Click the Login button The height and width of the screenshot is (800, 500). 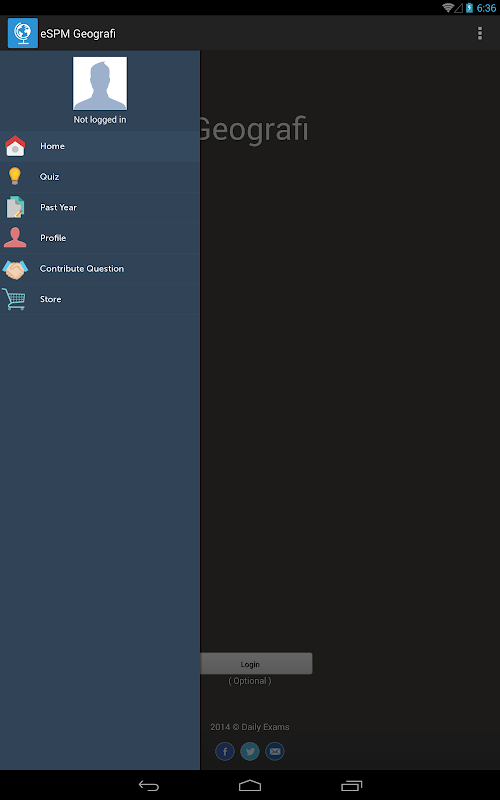[256, 664]
